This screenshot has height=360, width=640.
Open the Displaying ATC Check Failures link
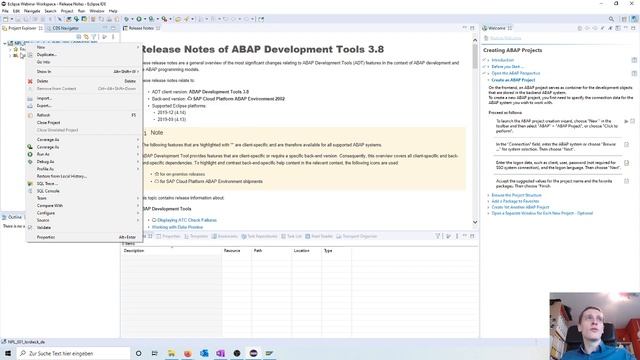tap(187, 220)
